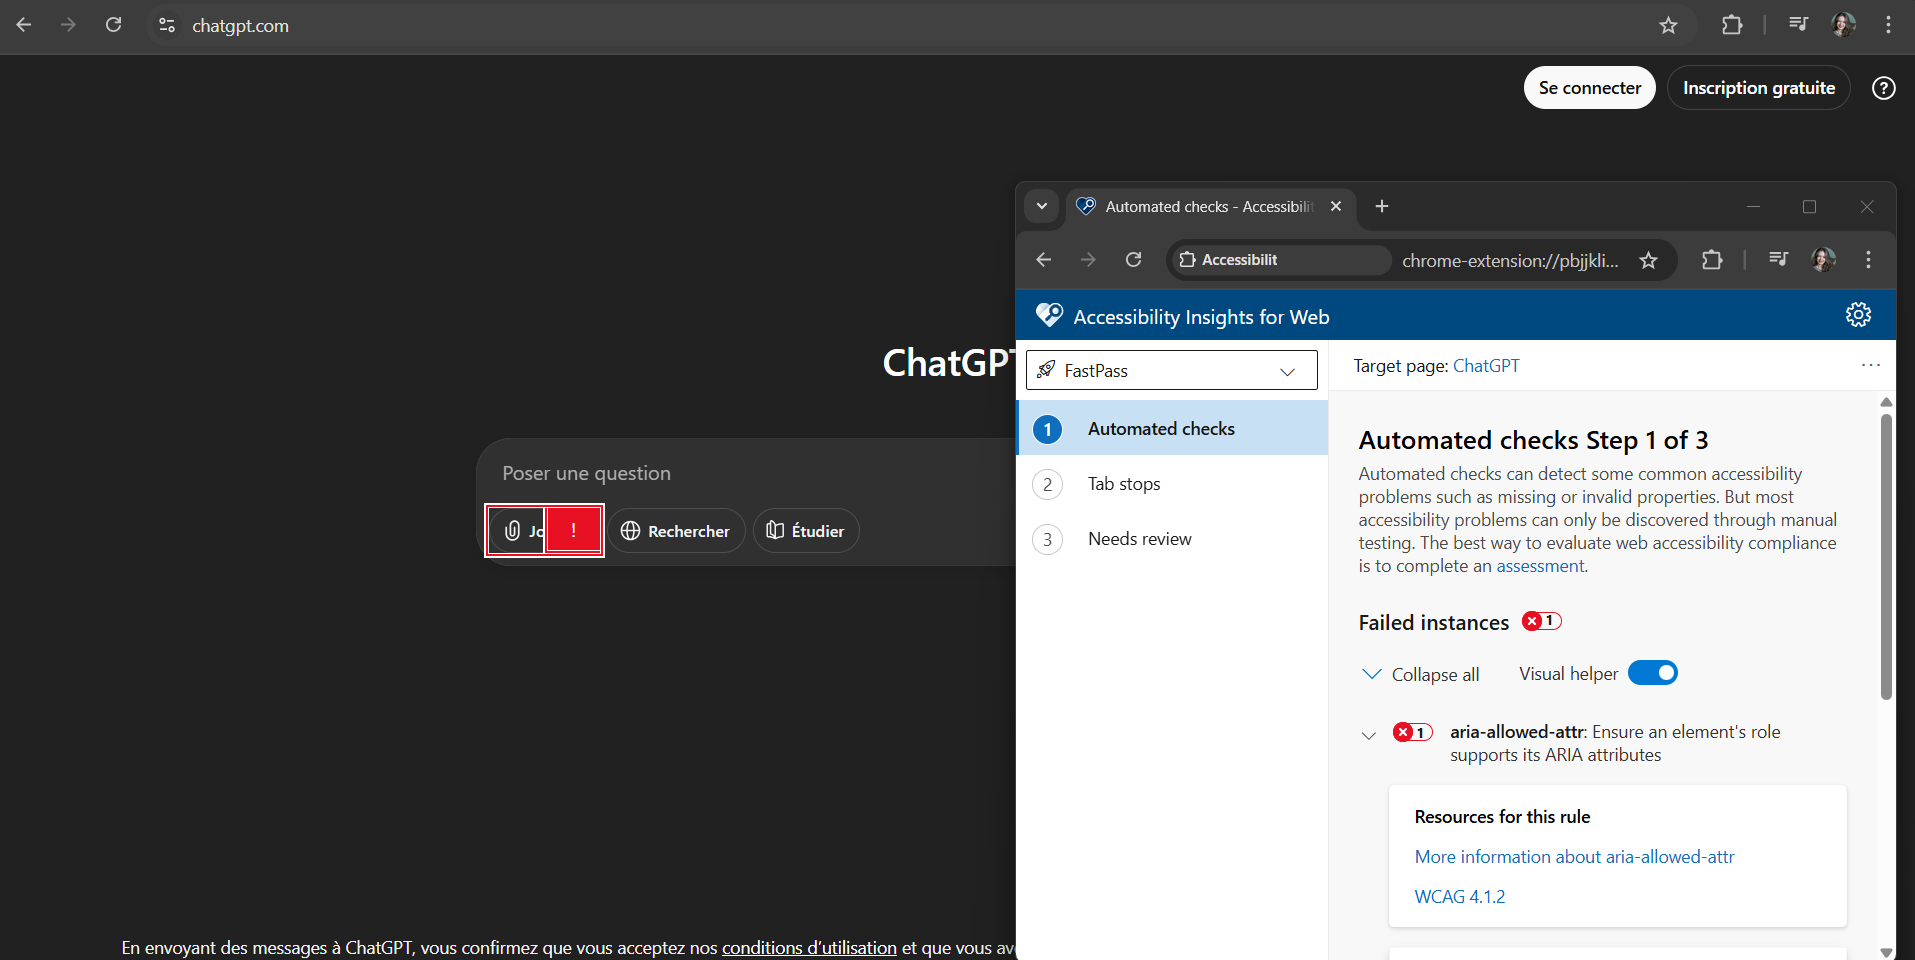Image resolution: width=1915 pixels, height=960 pixels.
Task: Go forward in the Accessibility Insights window
Action: click(x=1088, y=260)
